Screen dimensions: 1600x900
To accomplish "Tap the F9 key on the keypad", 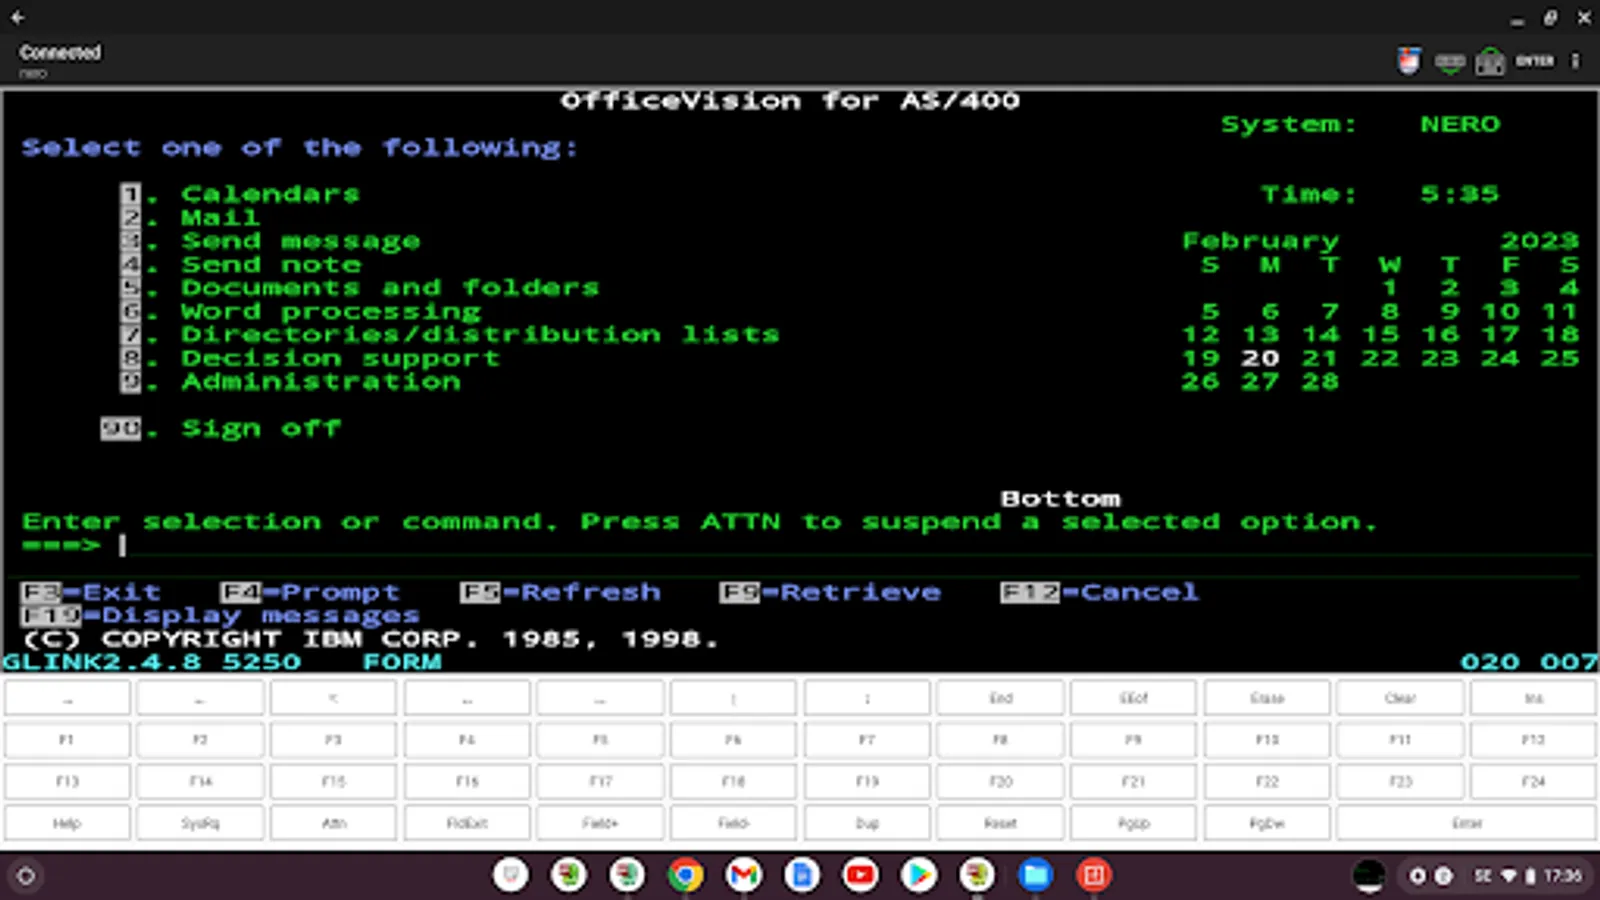I will (x=1133, y=740).
